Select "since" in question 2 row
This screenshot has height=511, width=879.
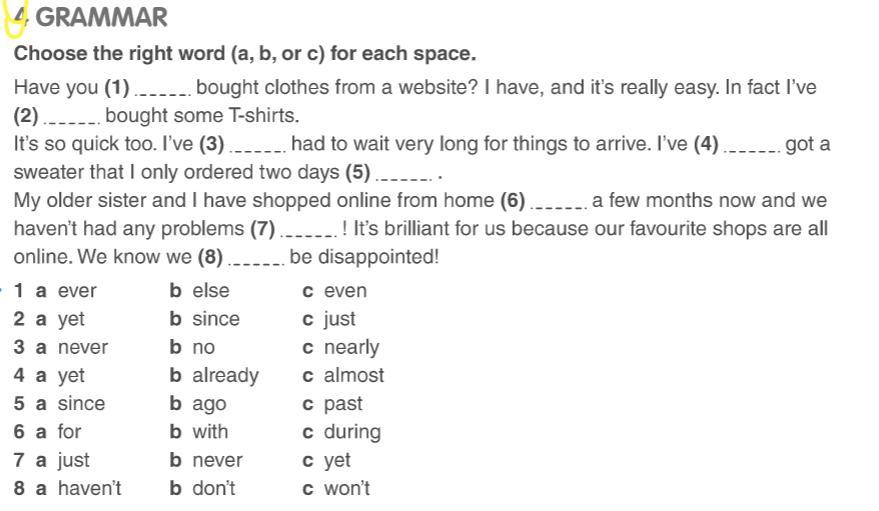[x=216, y=319]
